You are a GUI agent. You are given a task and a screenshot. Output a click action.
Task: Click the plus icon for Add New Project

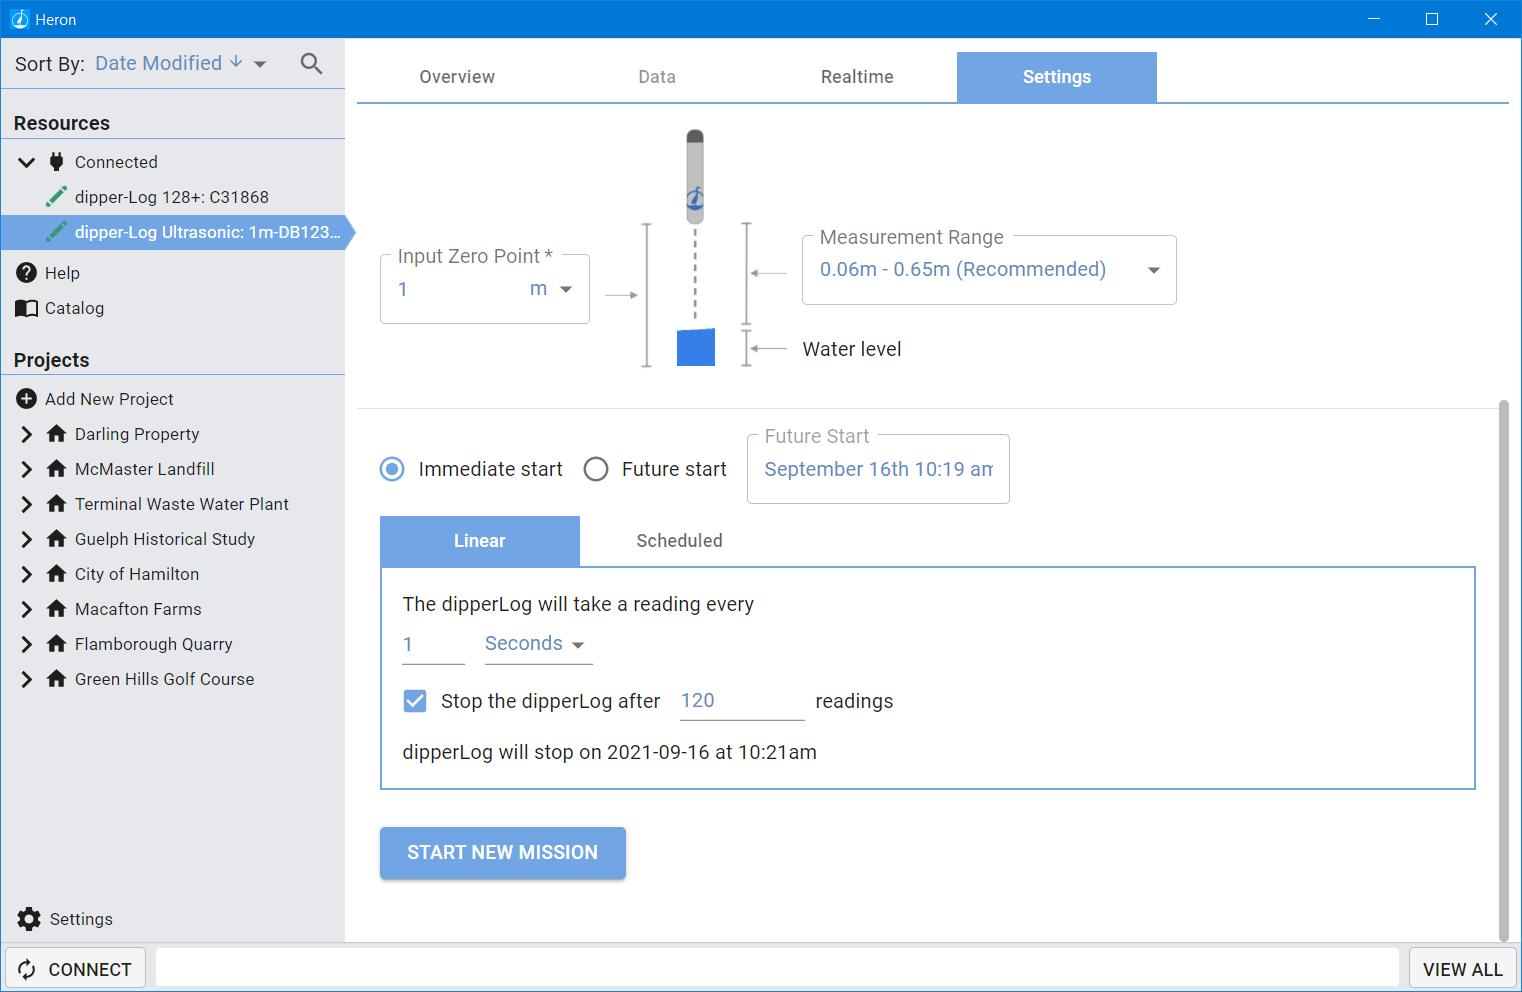(27, 399)
